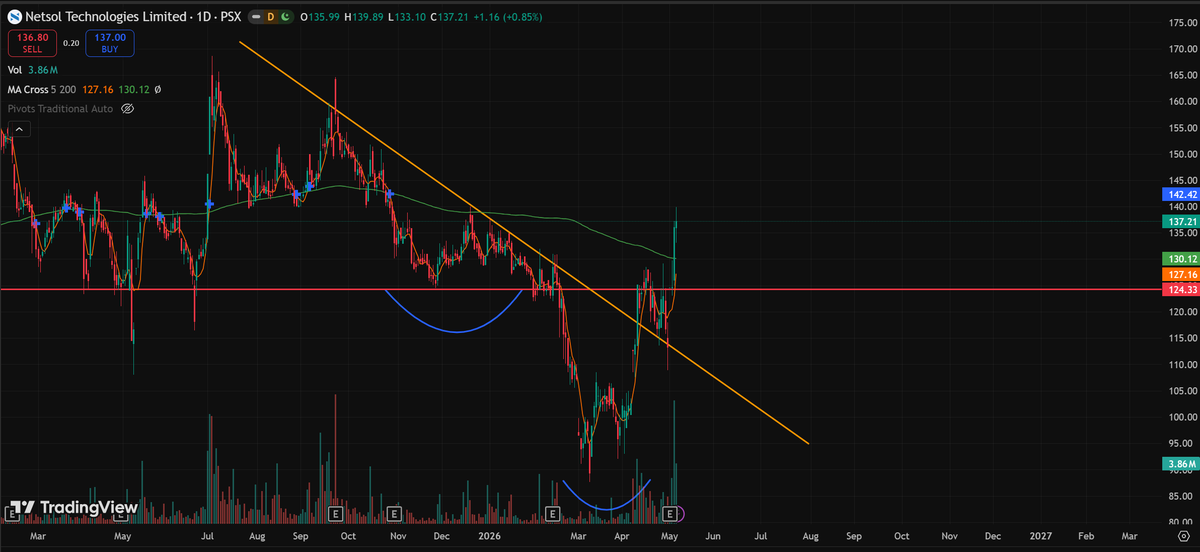Select the Vol indicator legend label

[x=14, y=71]
